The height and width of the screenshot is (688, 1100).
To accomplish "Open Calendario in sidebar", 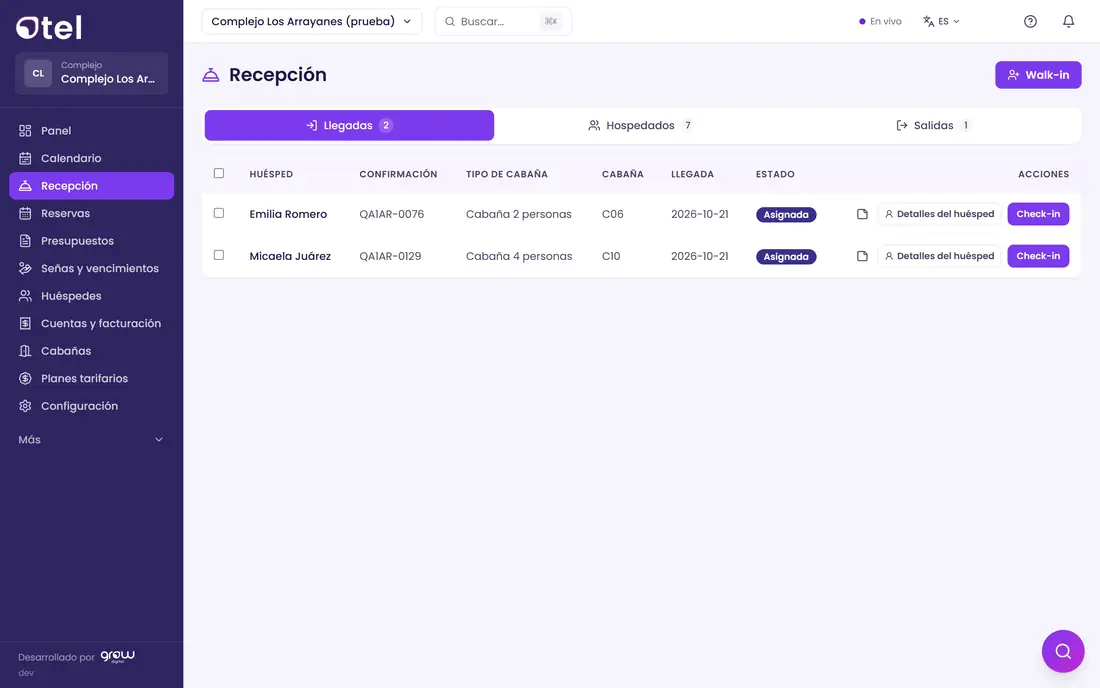I will click(x=91, y=158).
